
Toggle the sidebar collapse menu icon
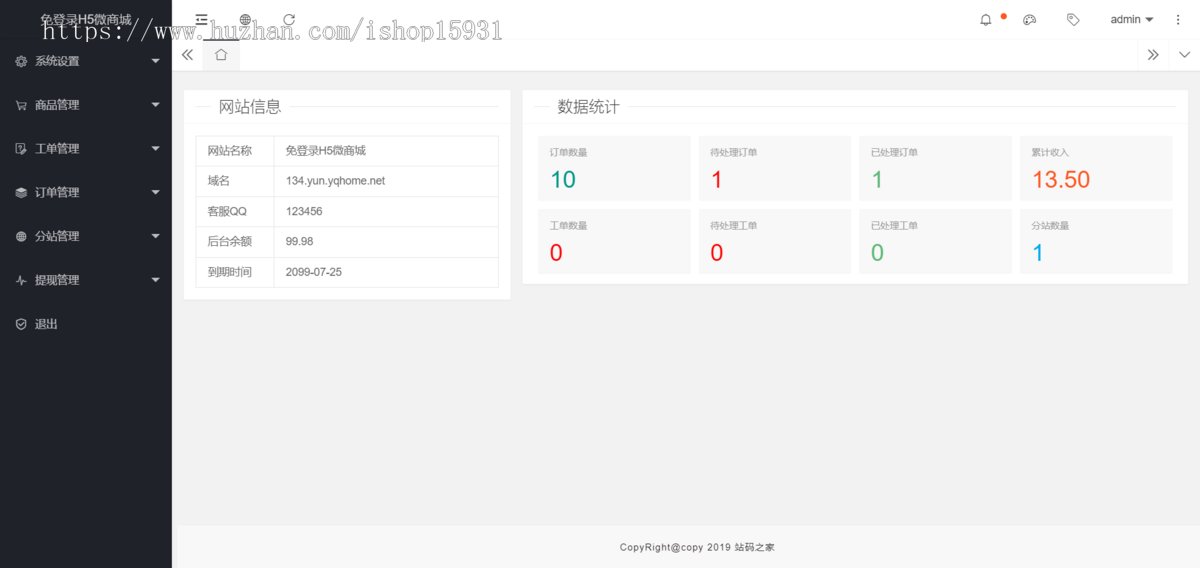click(202, 19)
